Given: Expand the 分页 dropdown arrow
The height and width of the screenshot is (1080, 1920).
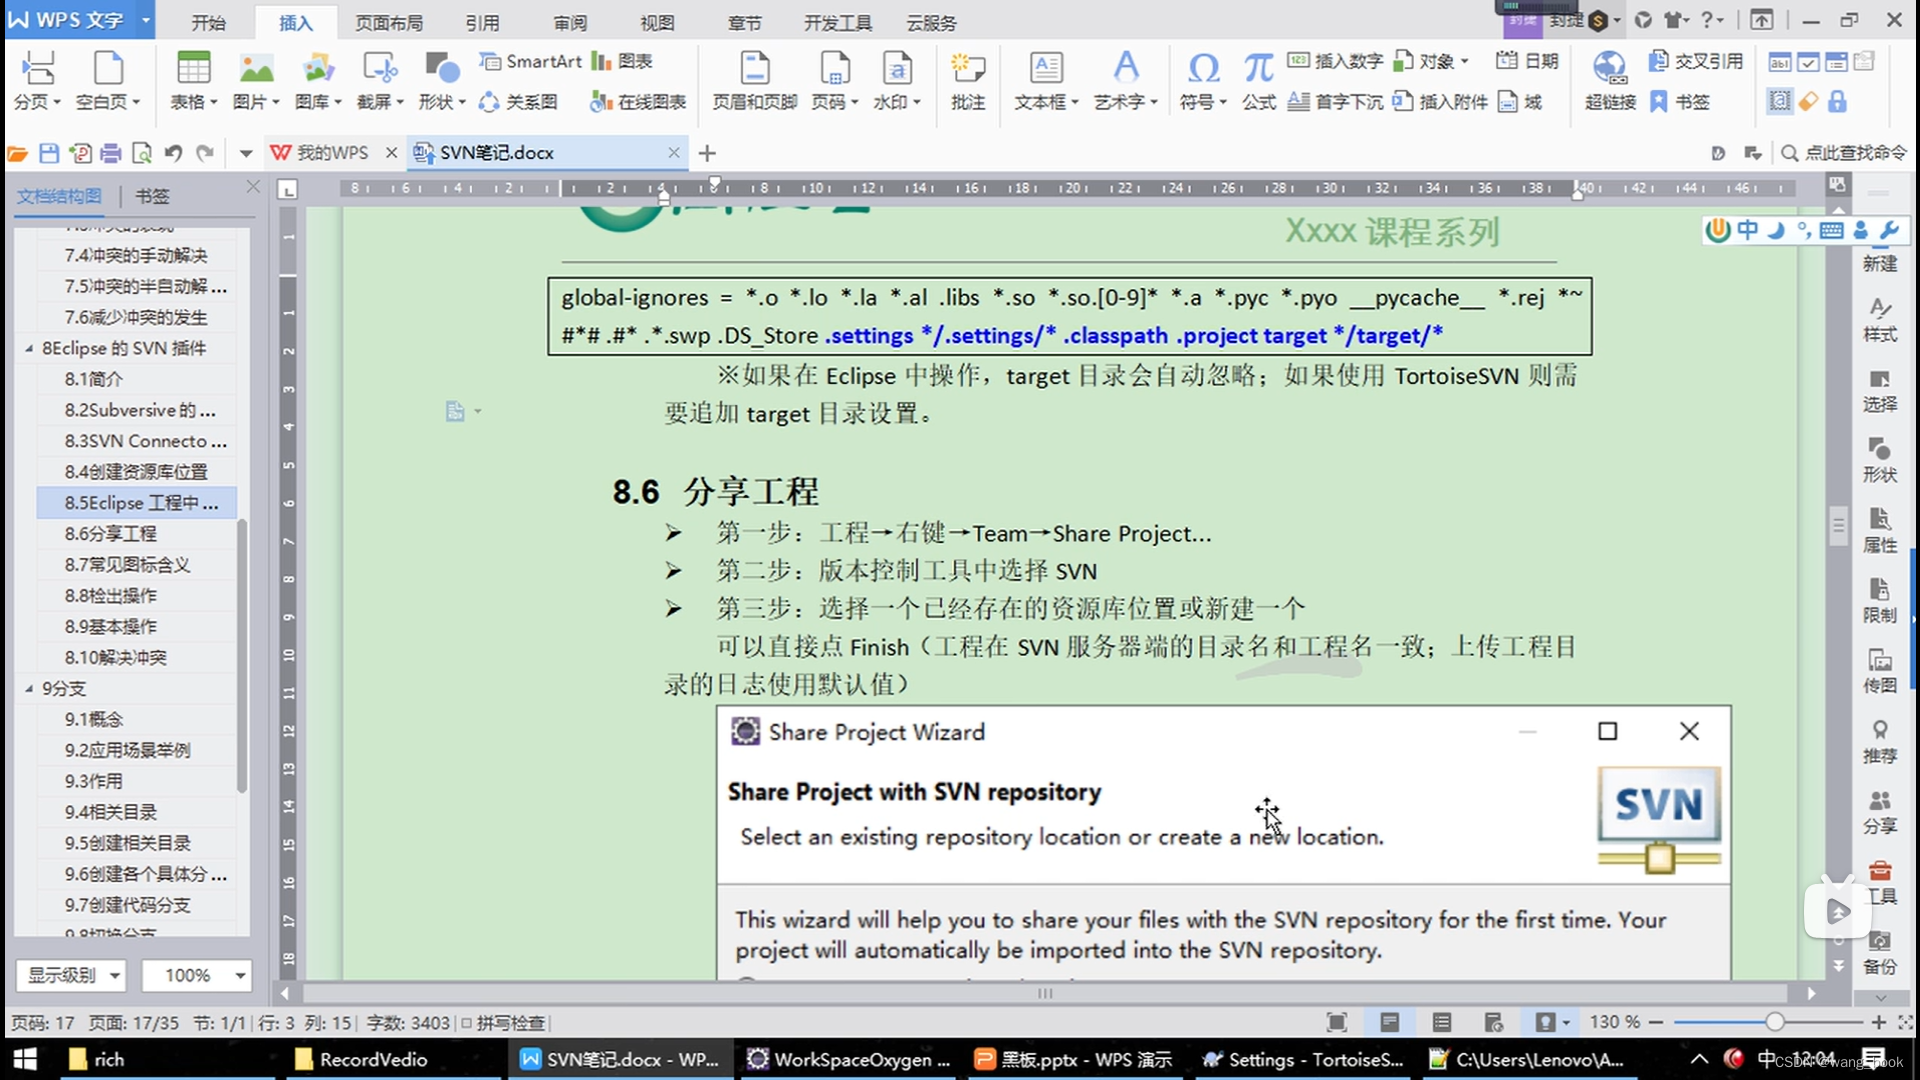Looking at the screenshot, I should (57, 102).
